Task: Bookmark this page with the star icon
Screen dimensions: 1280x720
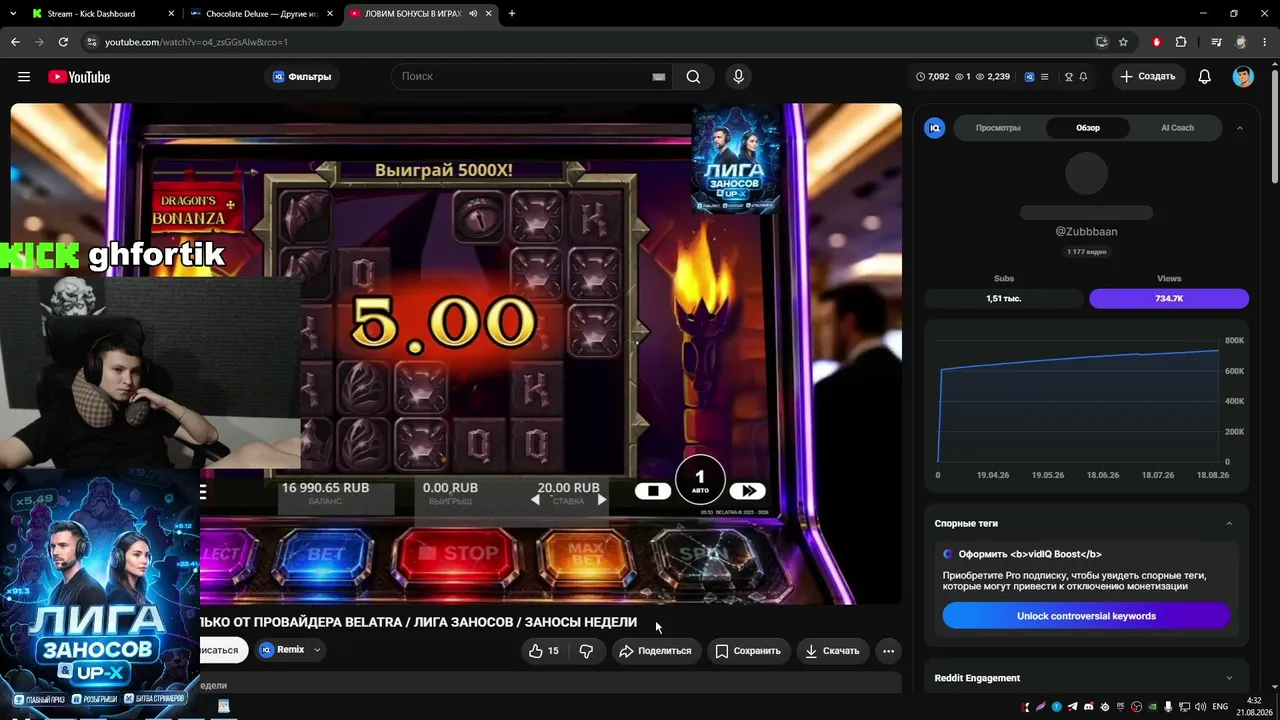Action: tap(1123, 42)
